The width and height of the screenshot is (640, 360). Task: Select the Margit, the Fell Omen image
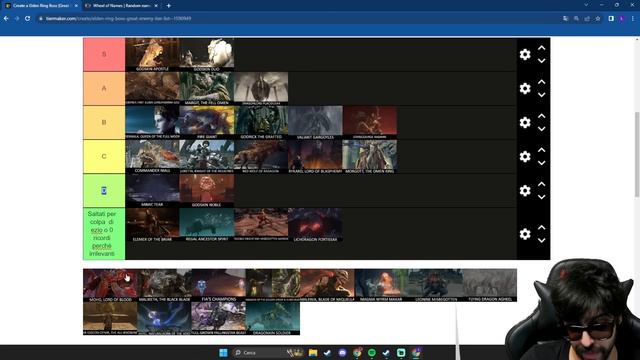tap(207, 89)
